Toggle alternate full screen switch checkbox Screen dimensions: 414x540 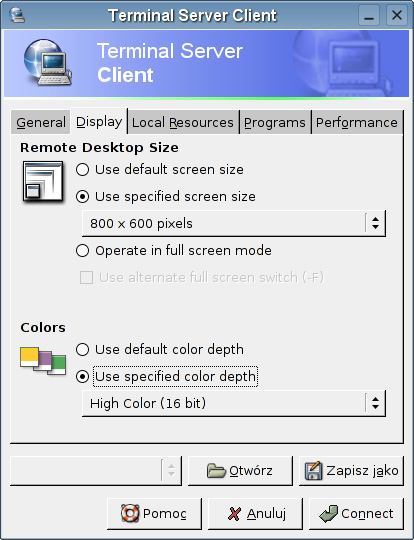86,278
